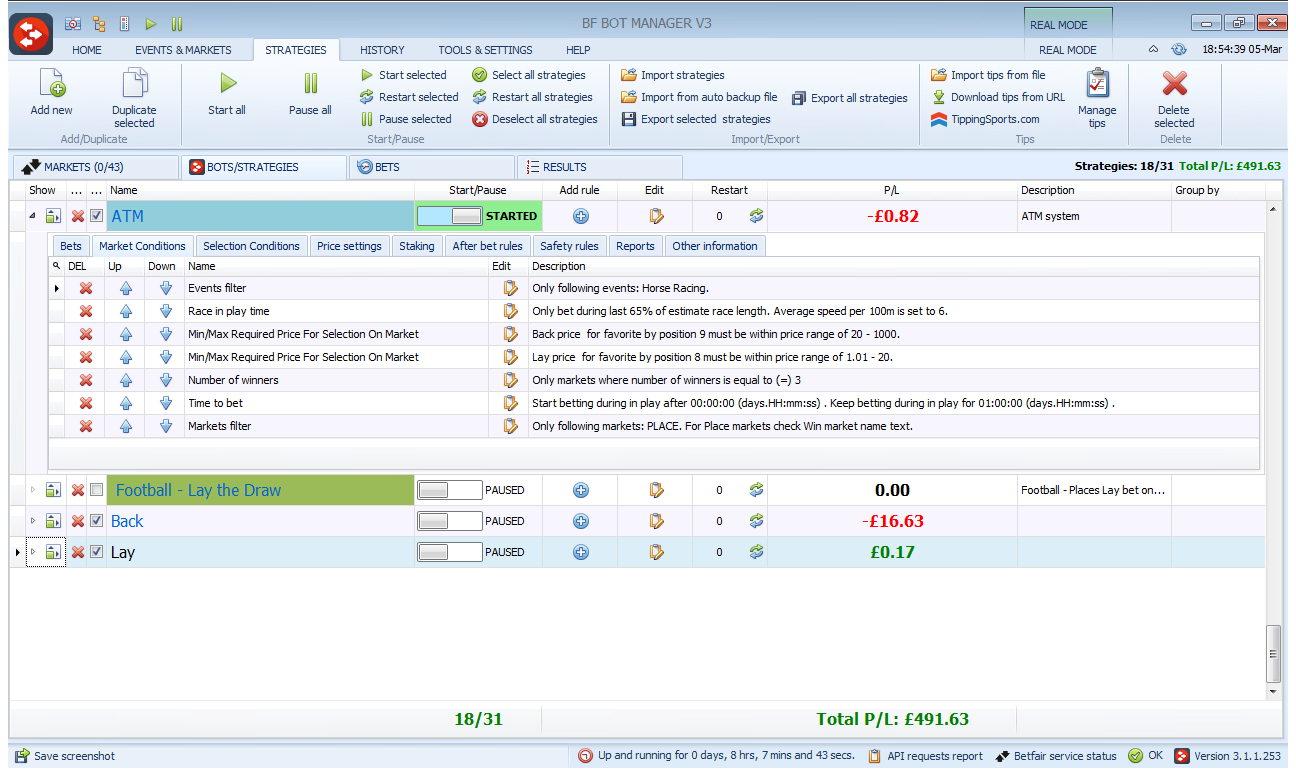This screenshot has height=776, width=1296.
Task: Switch to the BETS tab
Action: [432, 167]
